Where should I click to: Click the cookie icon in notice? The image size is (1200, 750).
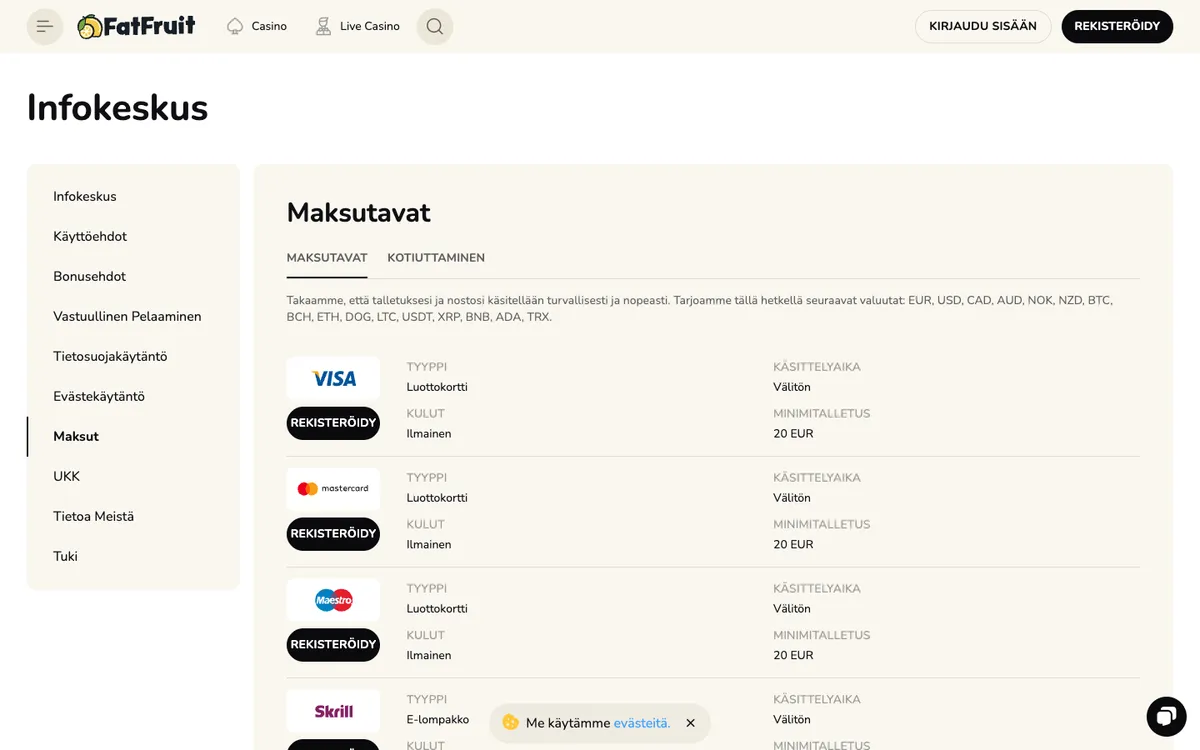pos(511,722)
